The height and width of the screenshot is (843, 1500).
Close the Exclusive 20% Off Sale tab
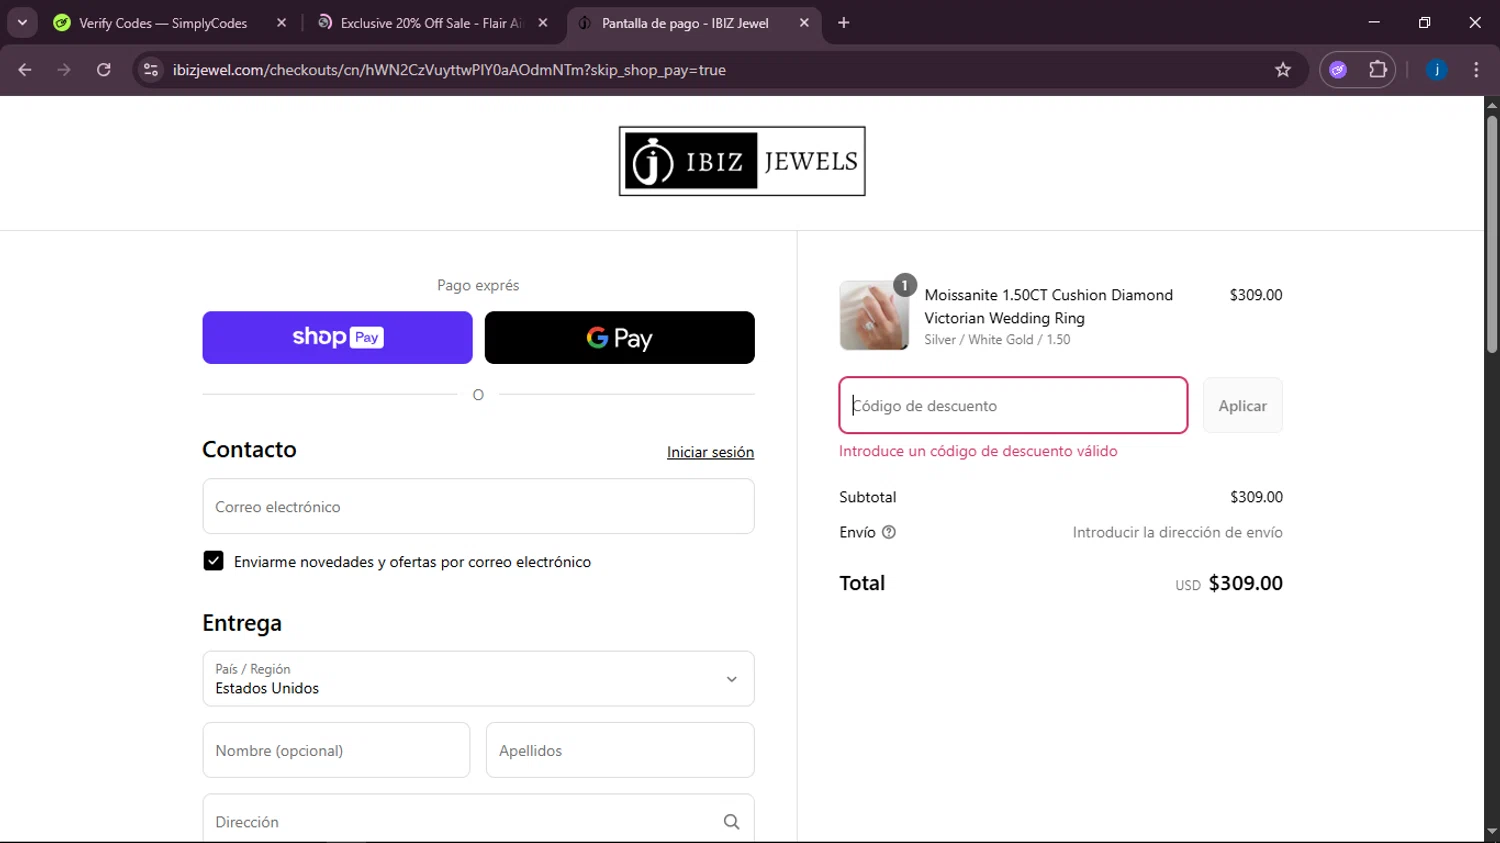click(543, 22)
